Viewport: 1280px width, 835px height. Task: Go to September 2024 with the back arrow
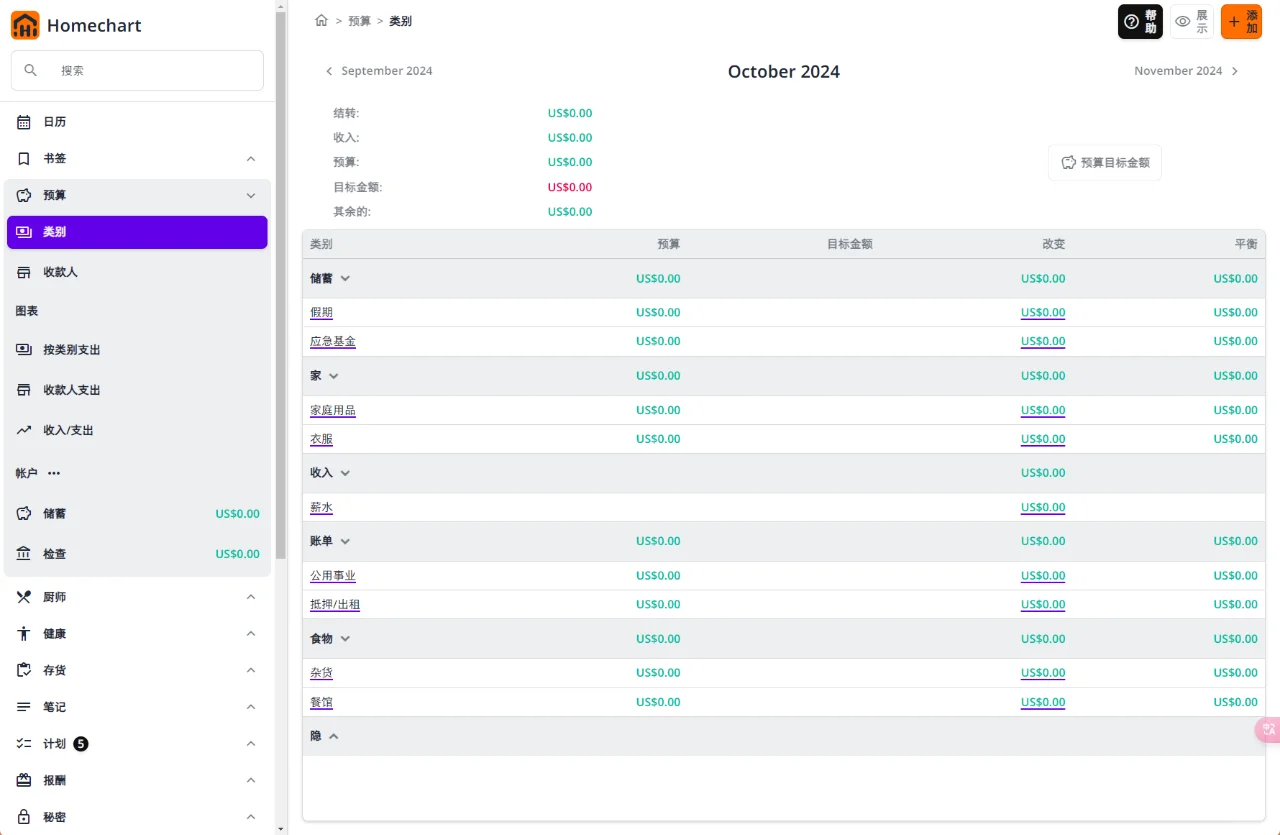(x=329, y=71)
